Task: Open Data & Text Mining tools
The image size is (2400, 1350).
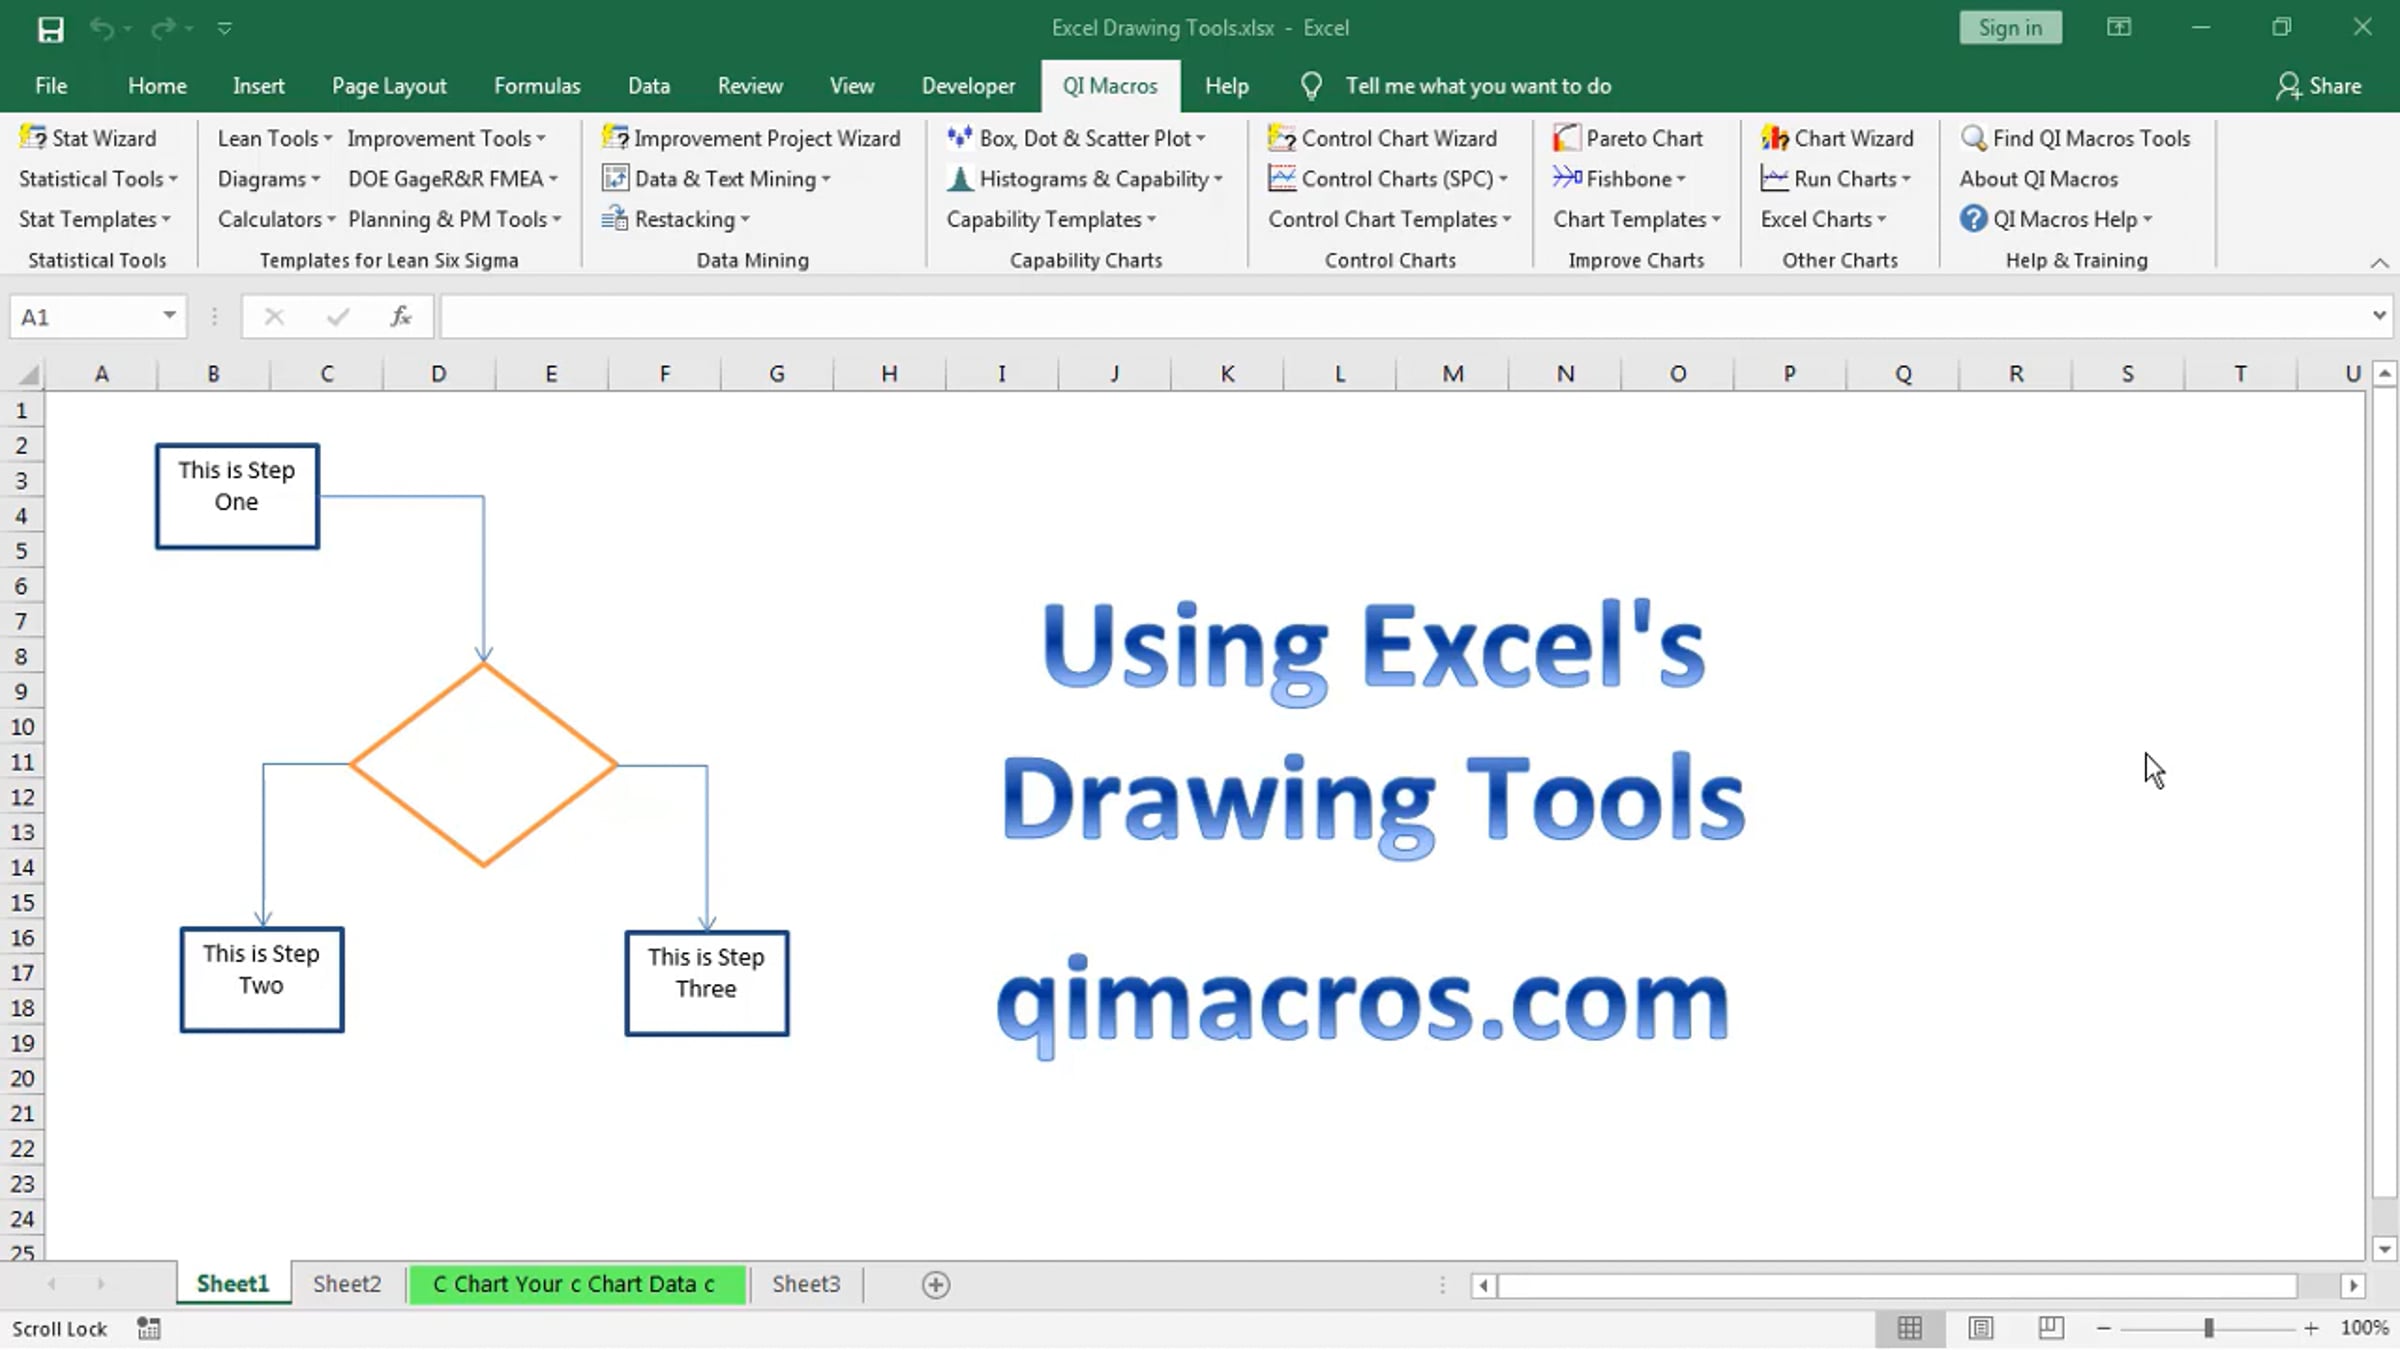Action: coord(717,179)
